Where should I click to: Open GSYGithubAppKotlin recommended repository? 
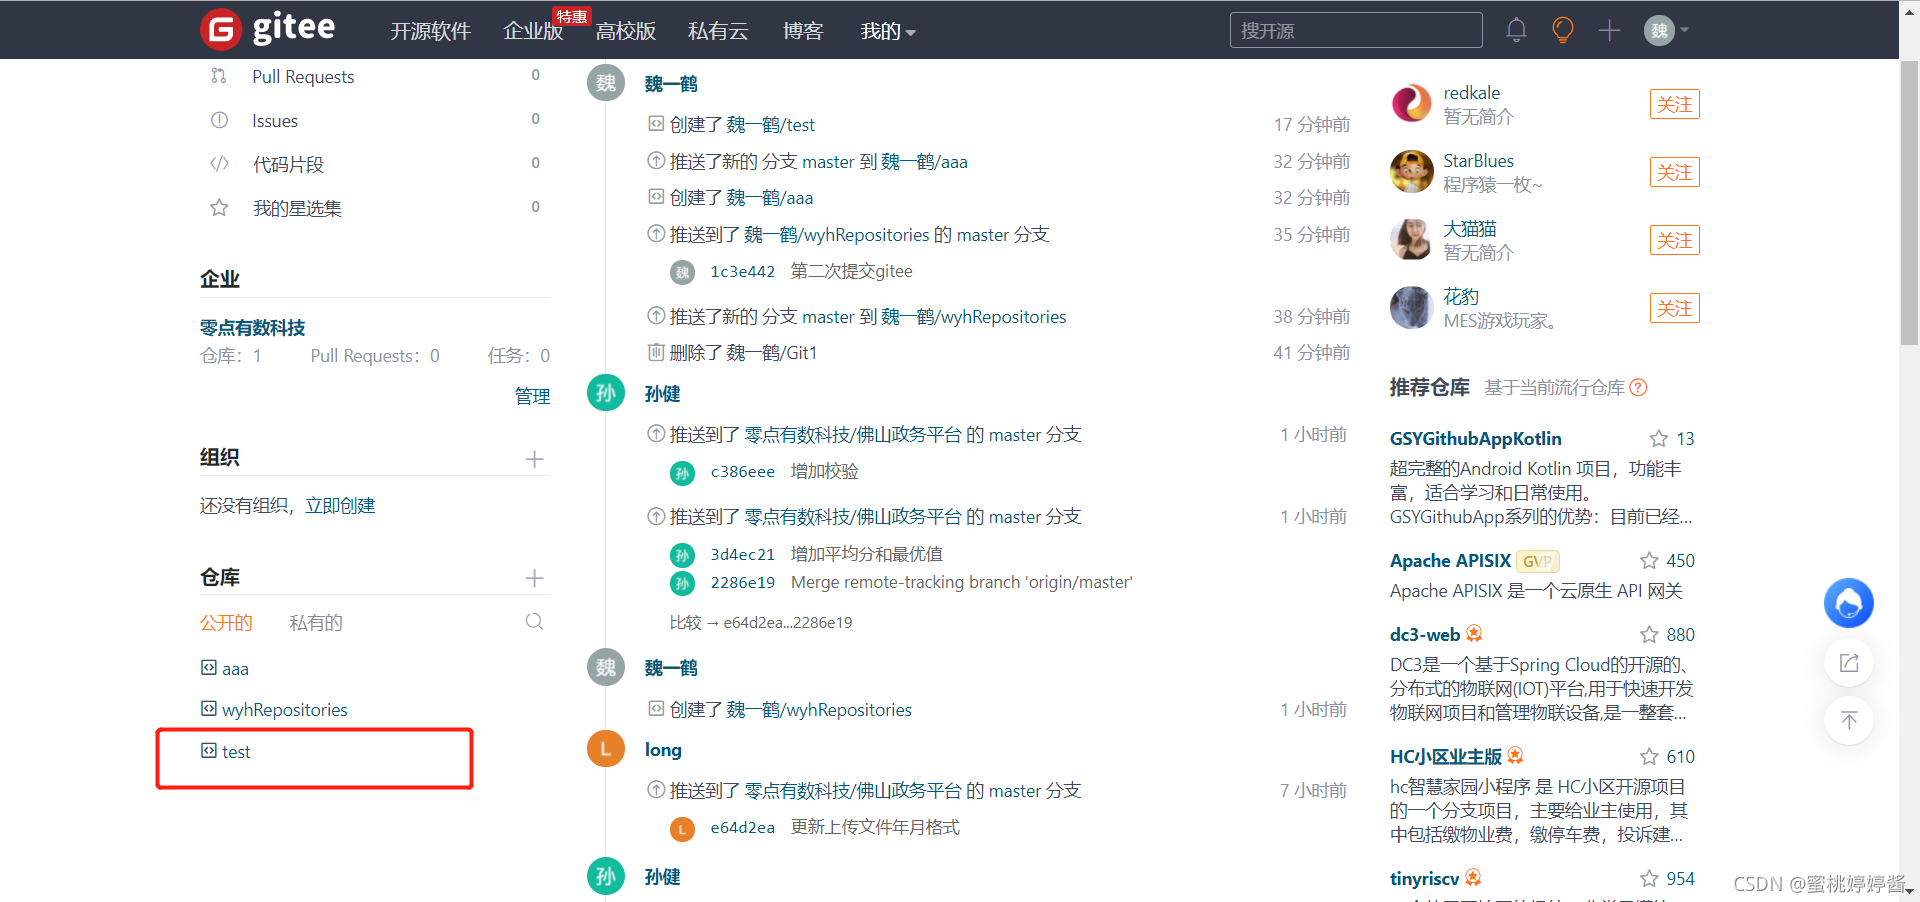pyautogui.click(x=1475, y=439)
